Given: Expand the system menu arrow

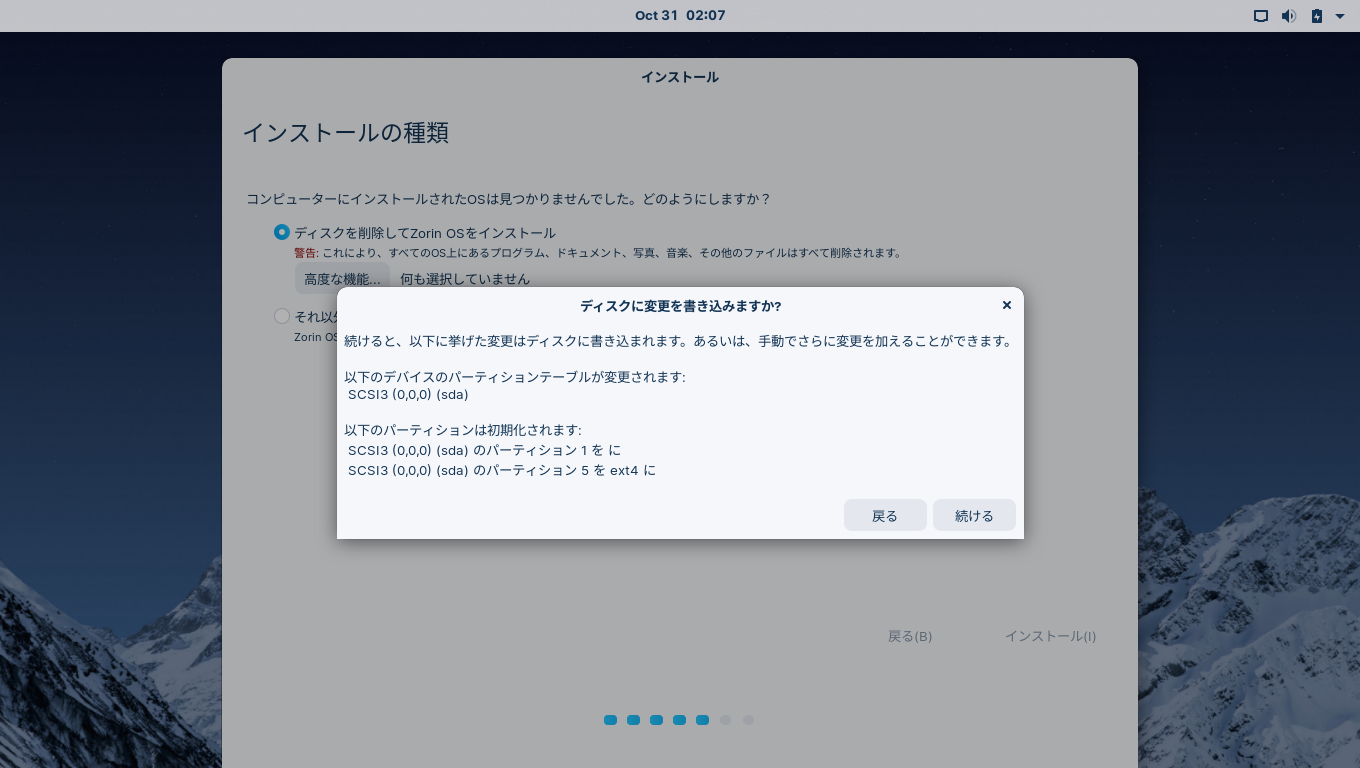Looking at the screenshot, I should 1340,16.
